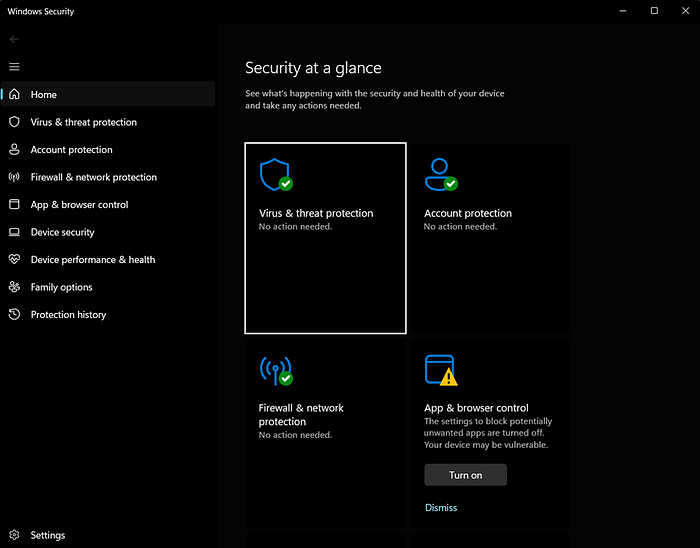This screenshot has height=548, width=700.
Task: Go to Account protection in sidebar
Action: coord(108,149)
